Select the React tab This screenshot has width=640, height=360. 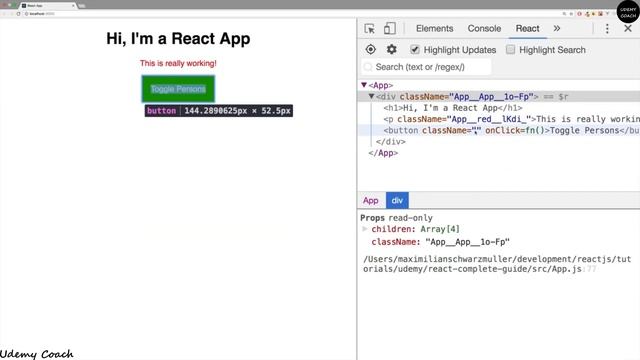pyautogui.click(x=527, y=29)
